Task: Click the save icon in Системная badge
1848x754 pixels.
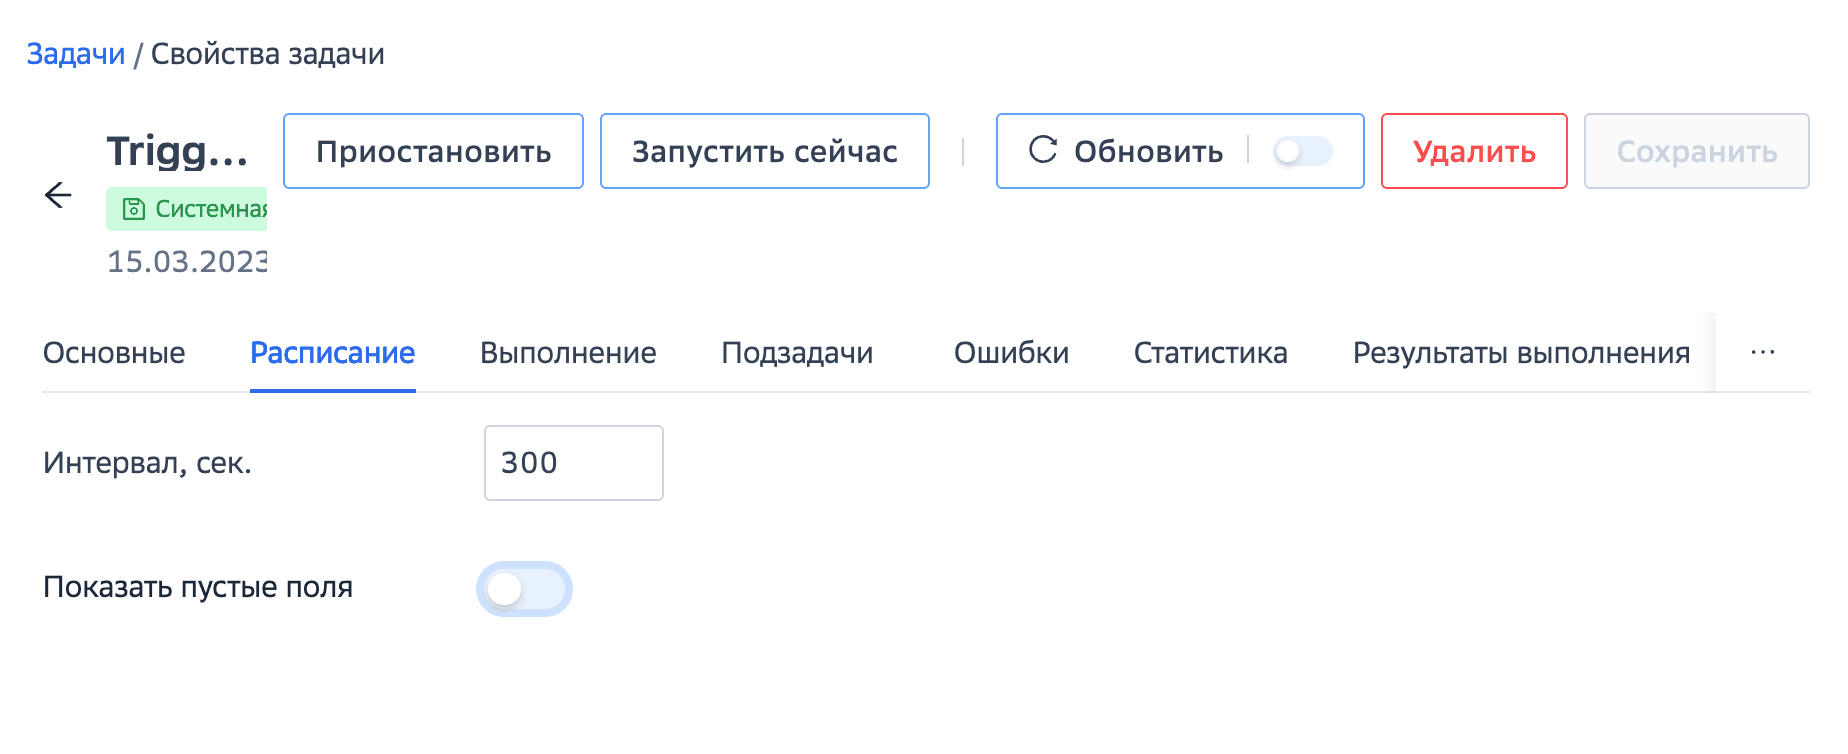Action: coord(133,209)
